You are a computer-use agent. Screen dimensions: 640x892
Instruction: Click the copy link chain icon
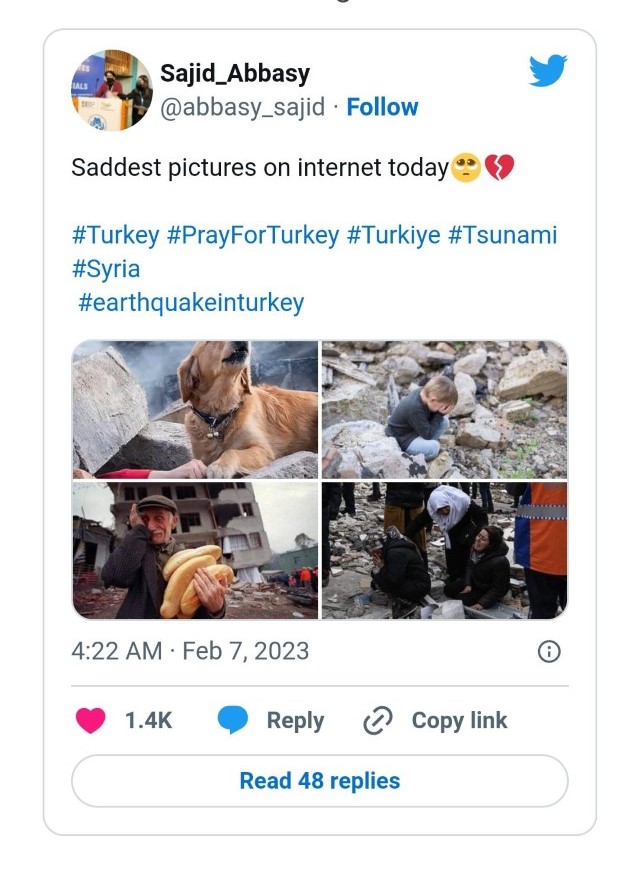pyautogui.click(x=377, y=721)
